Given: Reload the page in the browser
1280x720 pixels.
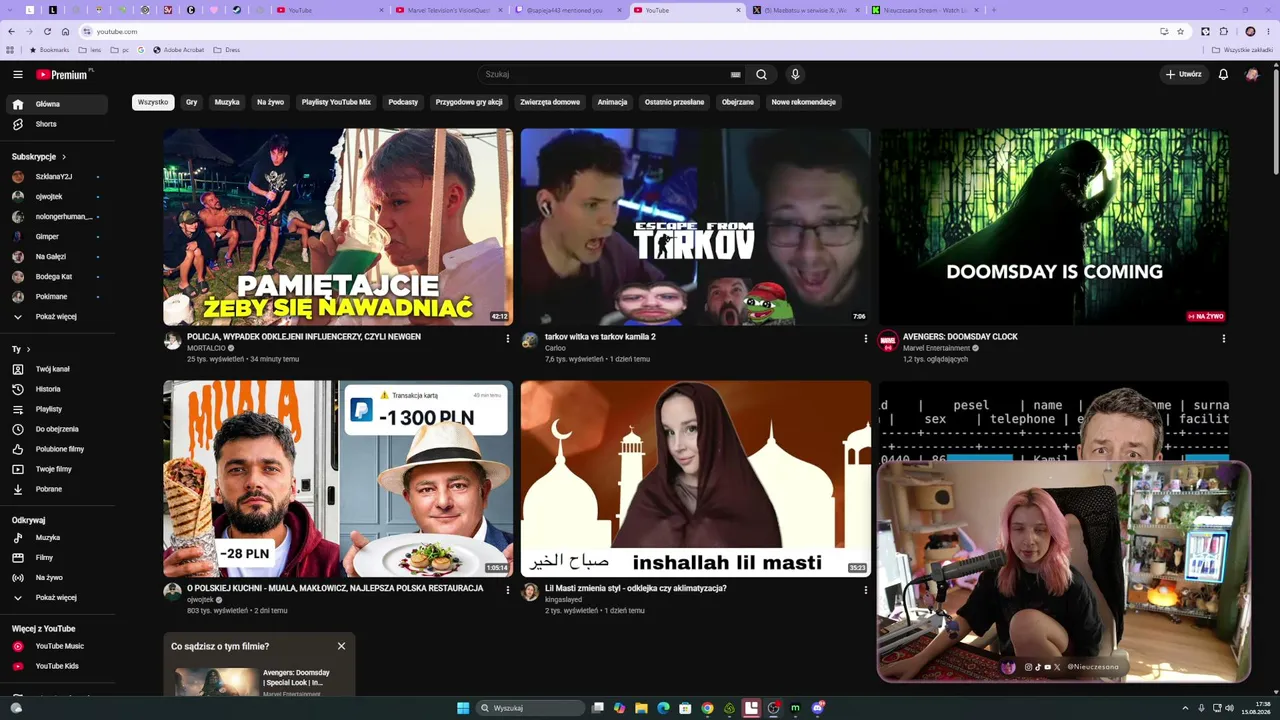Looking at the screenshot, I should (x=47, y=31).
